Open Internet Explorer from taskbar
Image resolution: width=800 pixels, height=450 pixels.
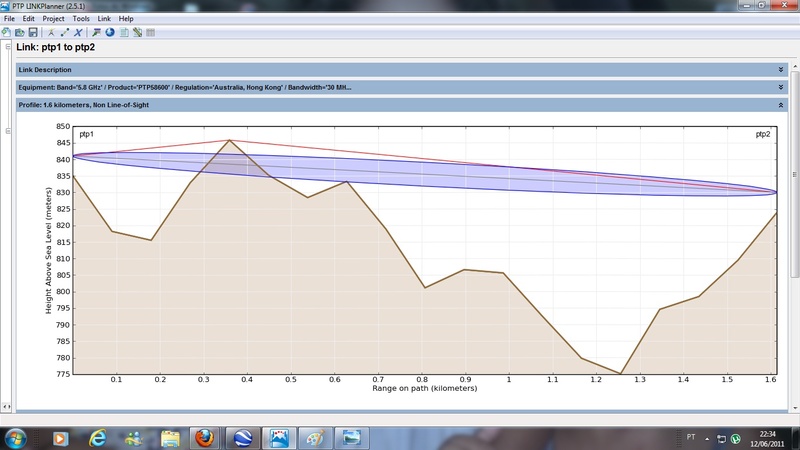click(97, 438)
